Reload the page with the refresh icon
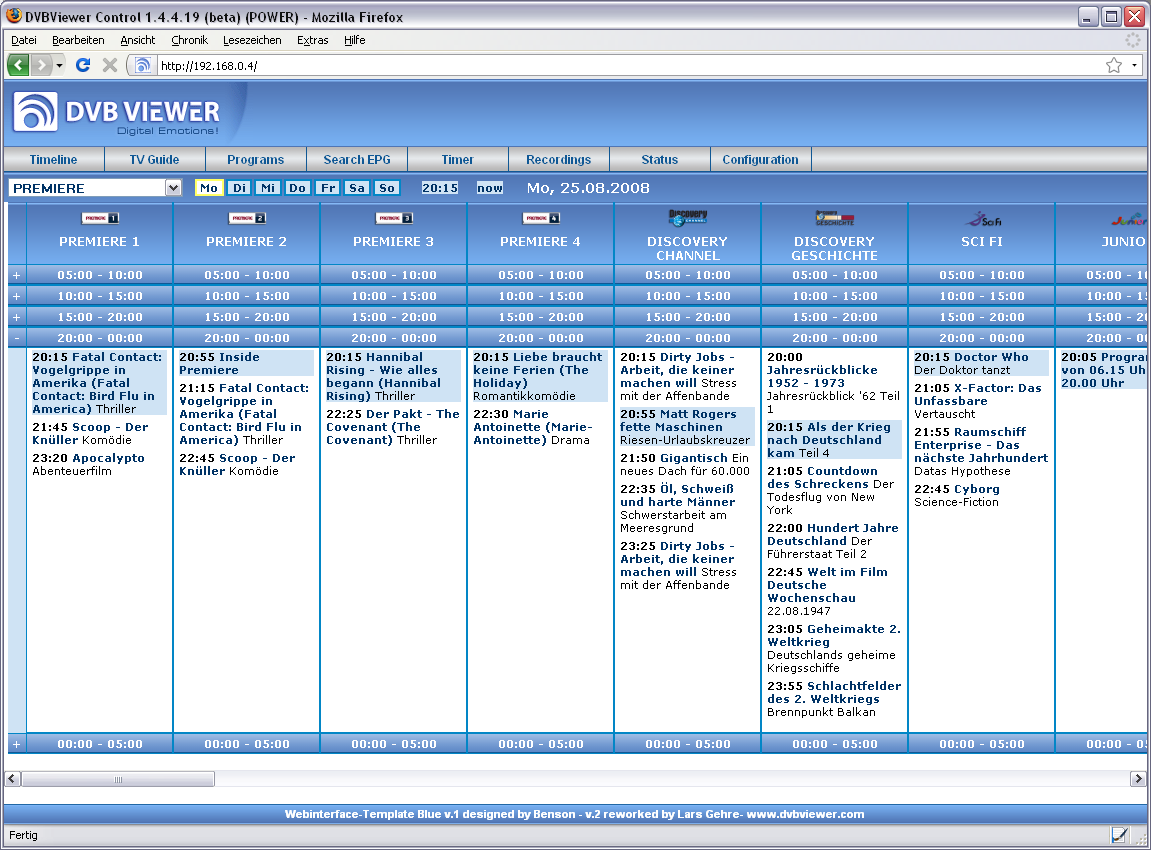Image resolution: width=1151 pixels, height=850 pixels. (x=83, y=65)
